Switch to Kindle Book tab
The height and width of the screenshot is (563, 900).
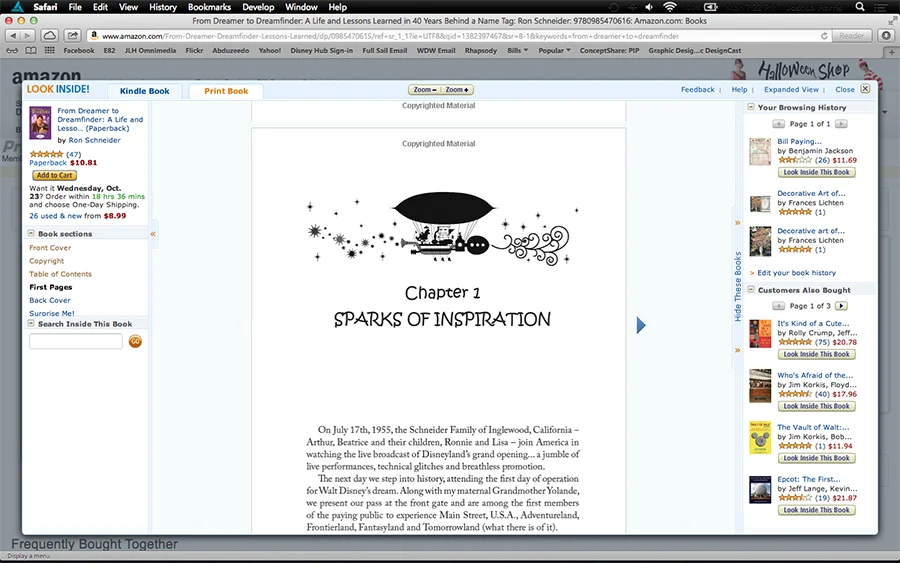(x=145, y=91)
